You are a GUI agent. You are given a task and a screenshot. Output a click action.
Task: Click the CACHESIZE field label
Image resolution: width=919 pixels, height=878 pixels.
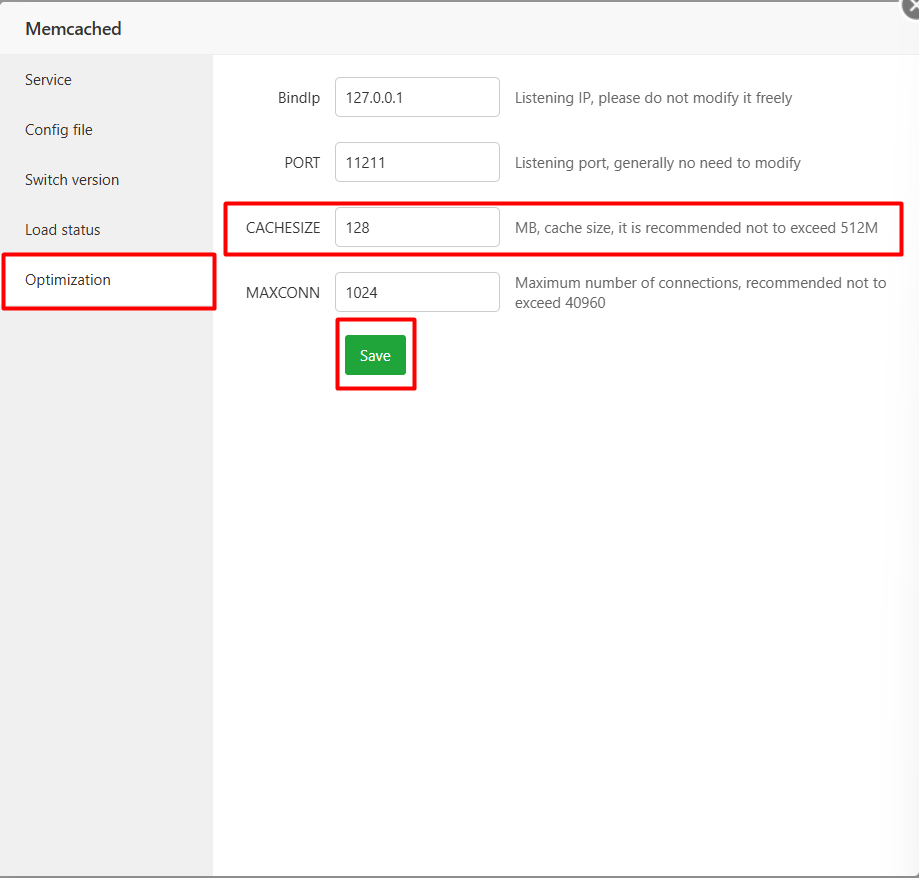pyautogui.click(x=282, y=227)
